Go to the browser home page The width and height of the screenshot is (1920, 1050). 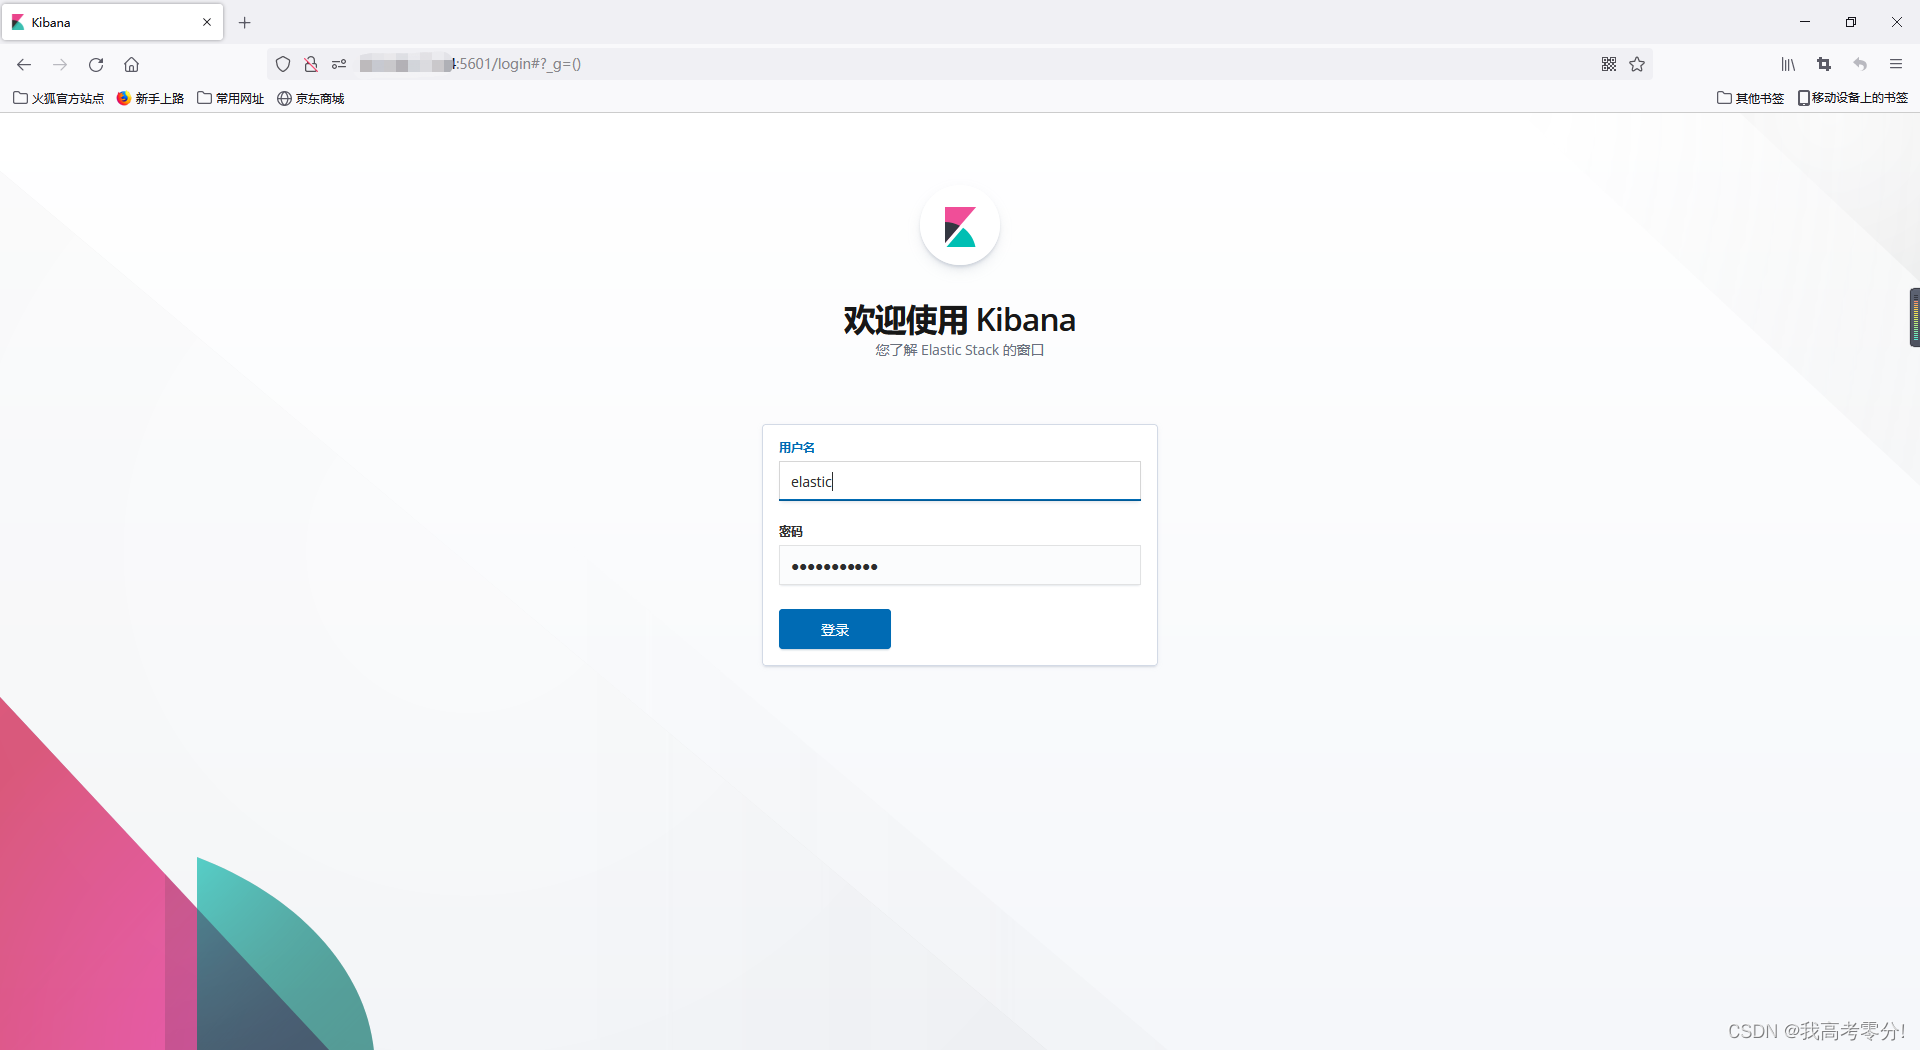[x=131, y=64]
